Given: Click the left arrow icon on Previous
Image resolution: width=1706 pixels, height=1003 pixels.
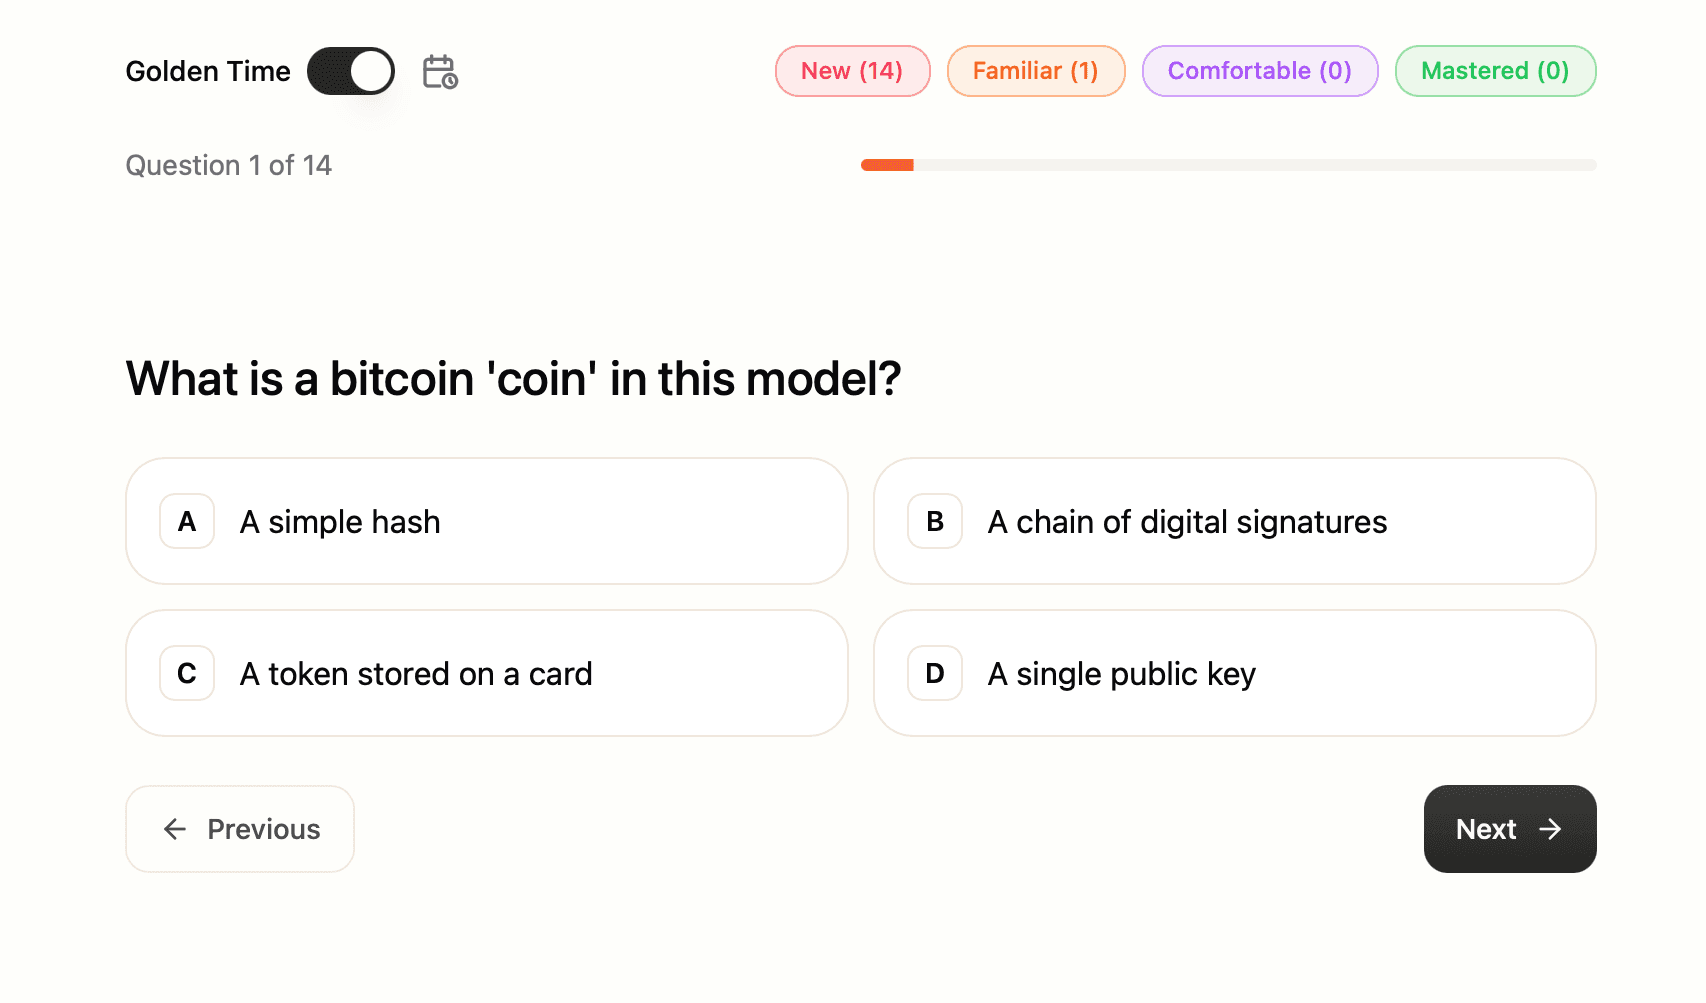Looking at the screenshot, I should [x=175, y=829].
